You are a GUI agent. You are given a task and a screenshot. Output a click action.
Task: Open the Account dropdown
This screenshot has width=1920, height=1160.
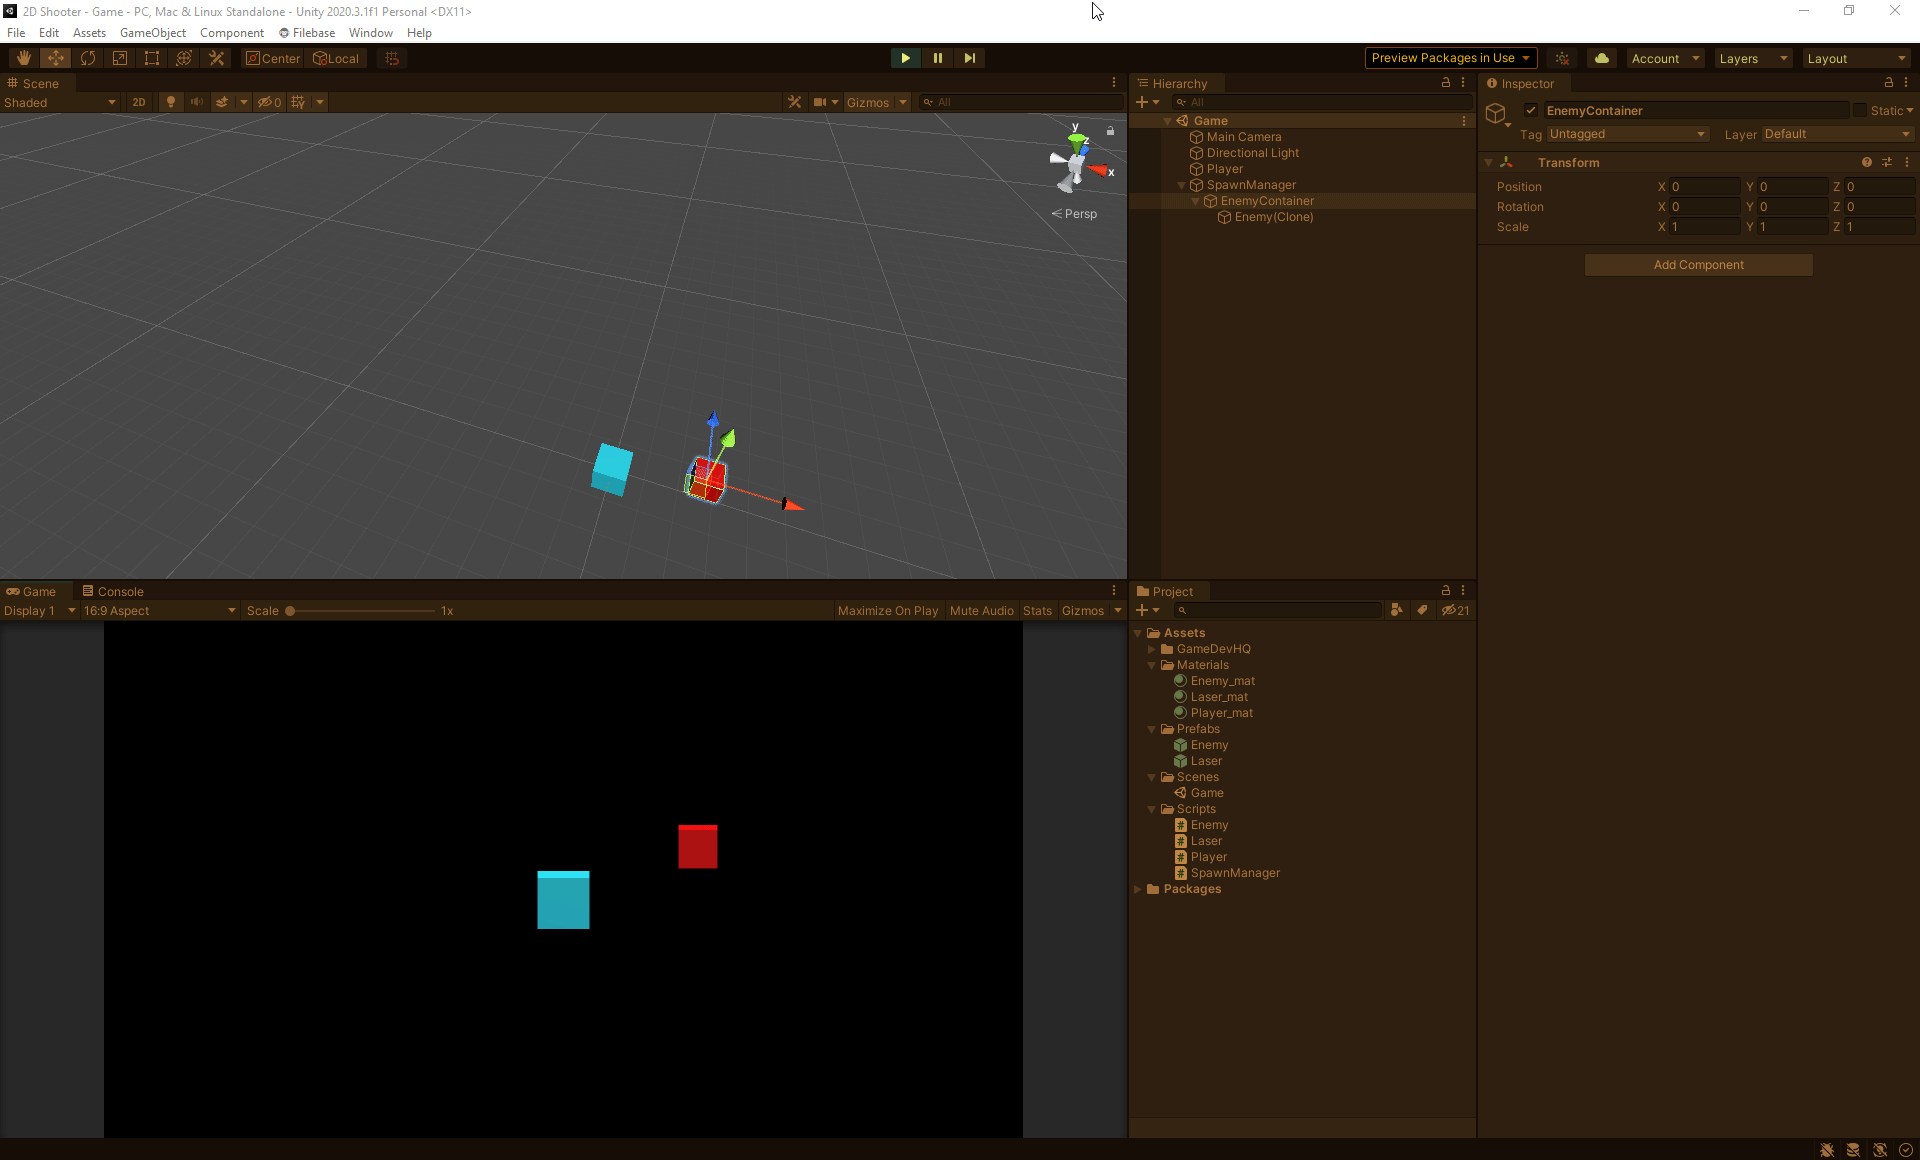tap(1665, 58)
